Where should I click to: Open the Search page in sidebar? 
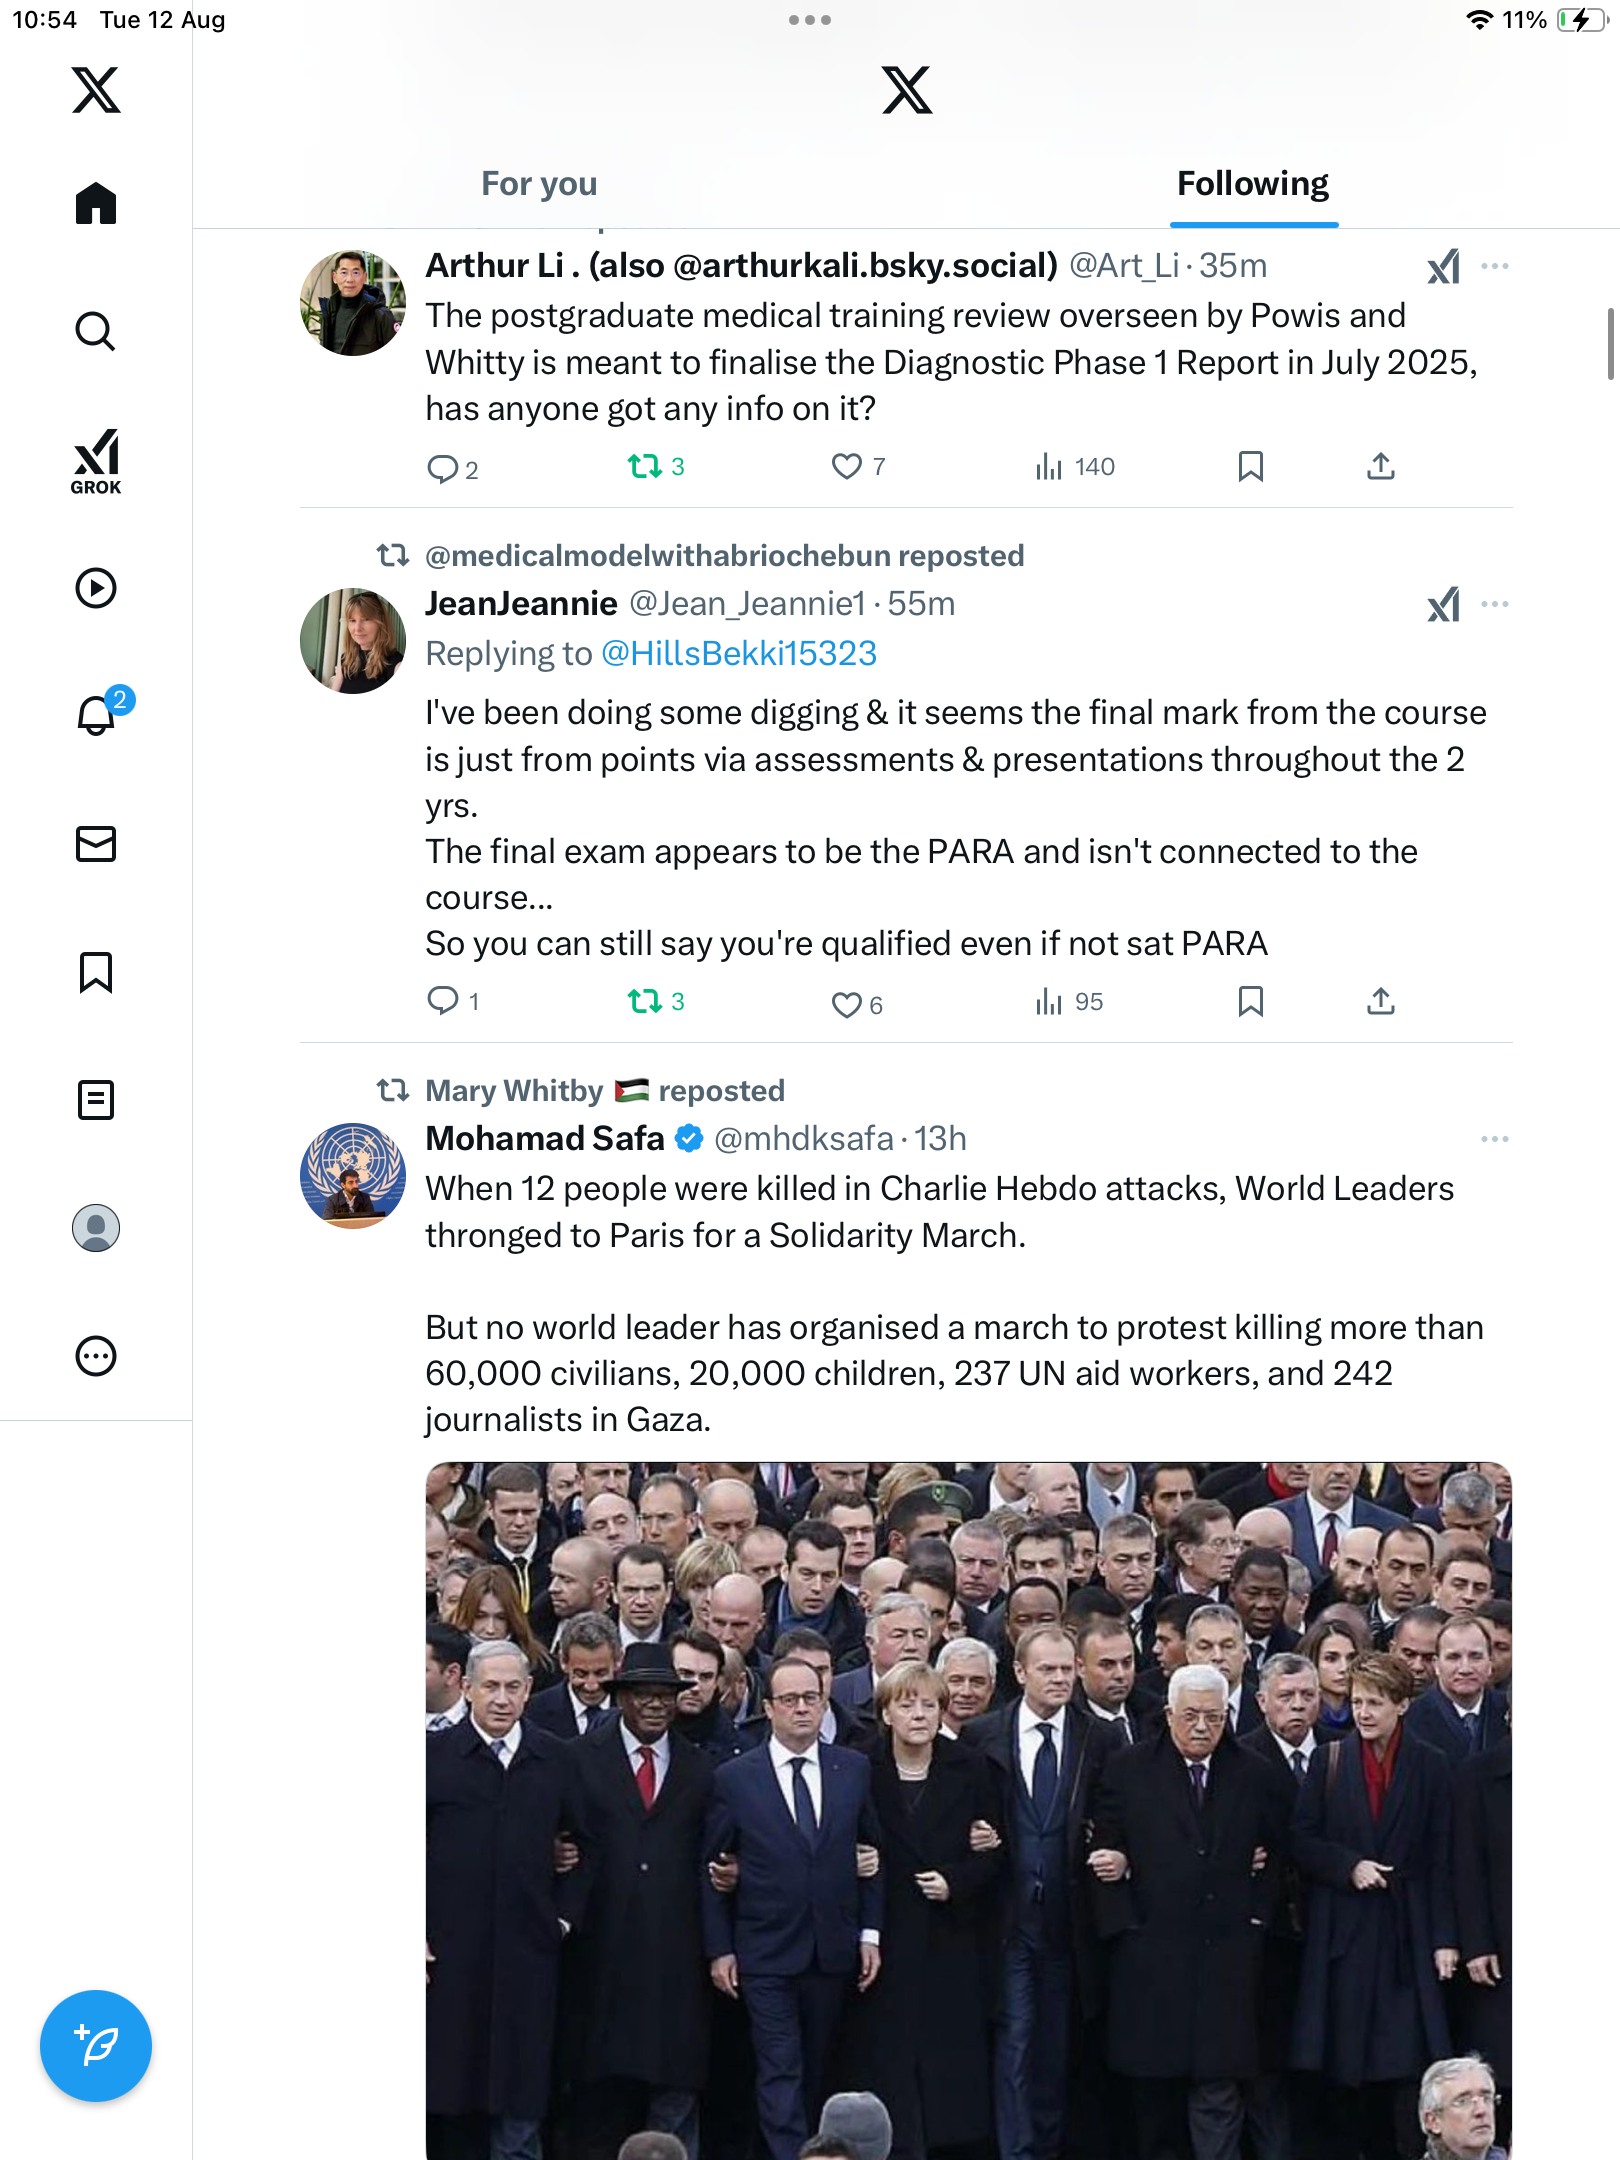click(96, 331)
